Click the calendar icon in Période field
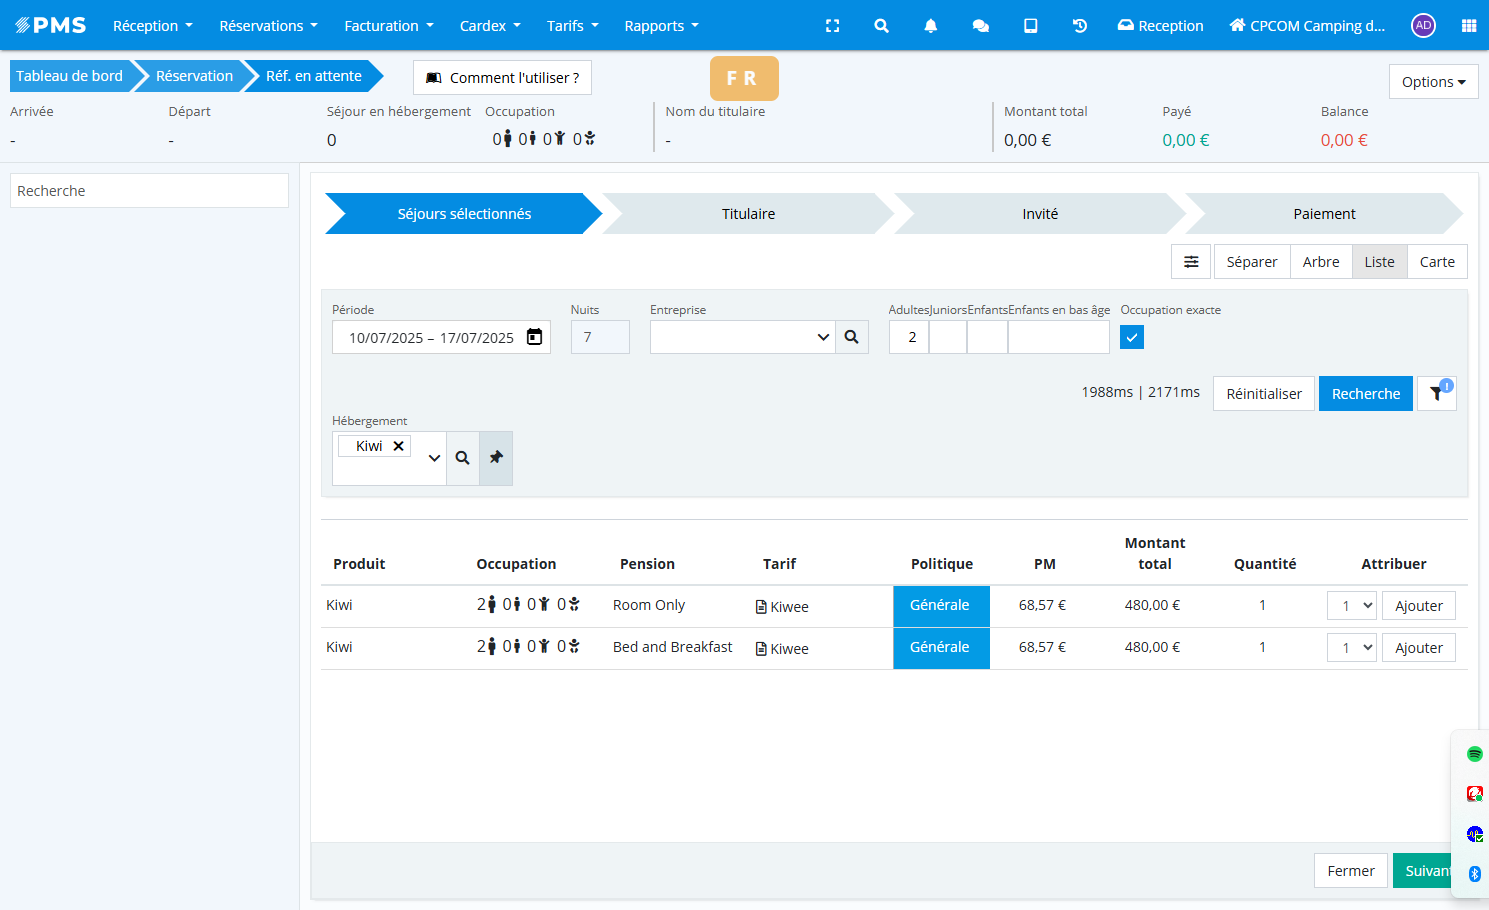The height and width of the screenshot is (910, 1489). click(x=535, y=337)
